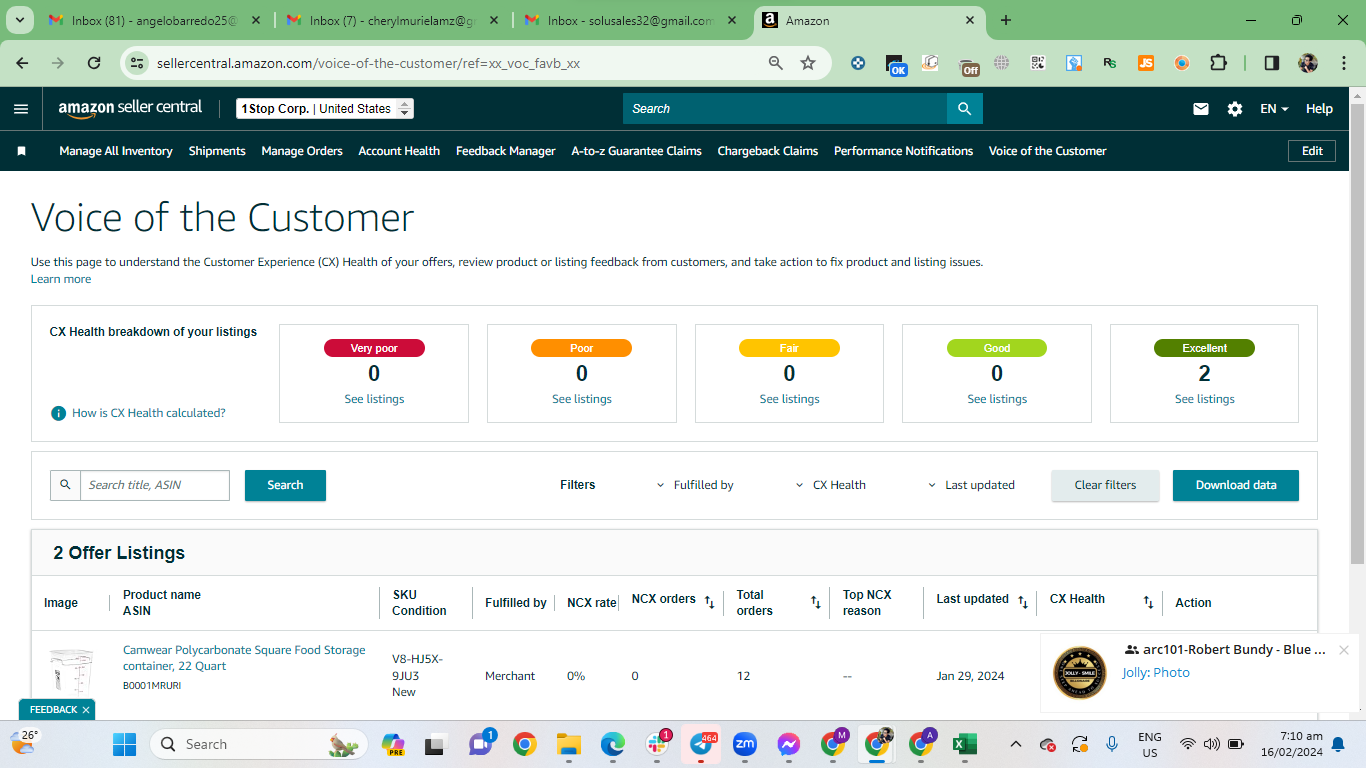The image size is (1366, 768).
Task: Switch to the solusales32 Inbox tab
Action: [x=629, y=20]
